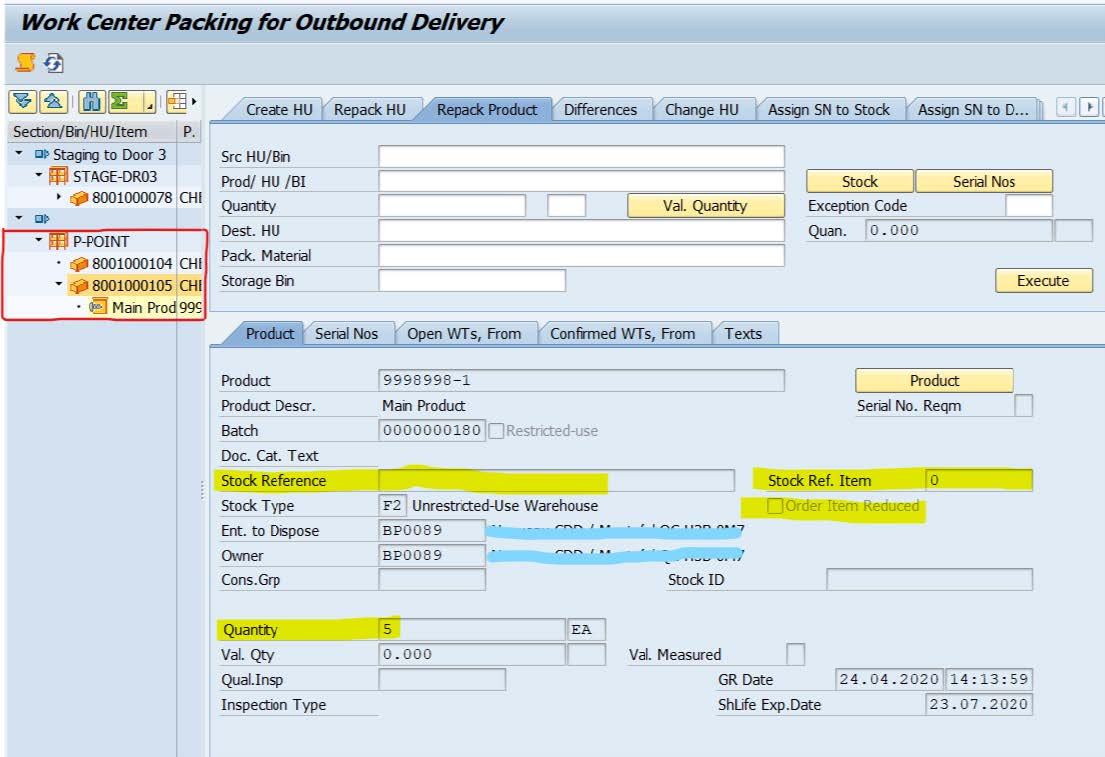Toggle the Order Item Reduced checkbox
The width and height of the screenshot is (1105, 757).
[775, 507]
